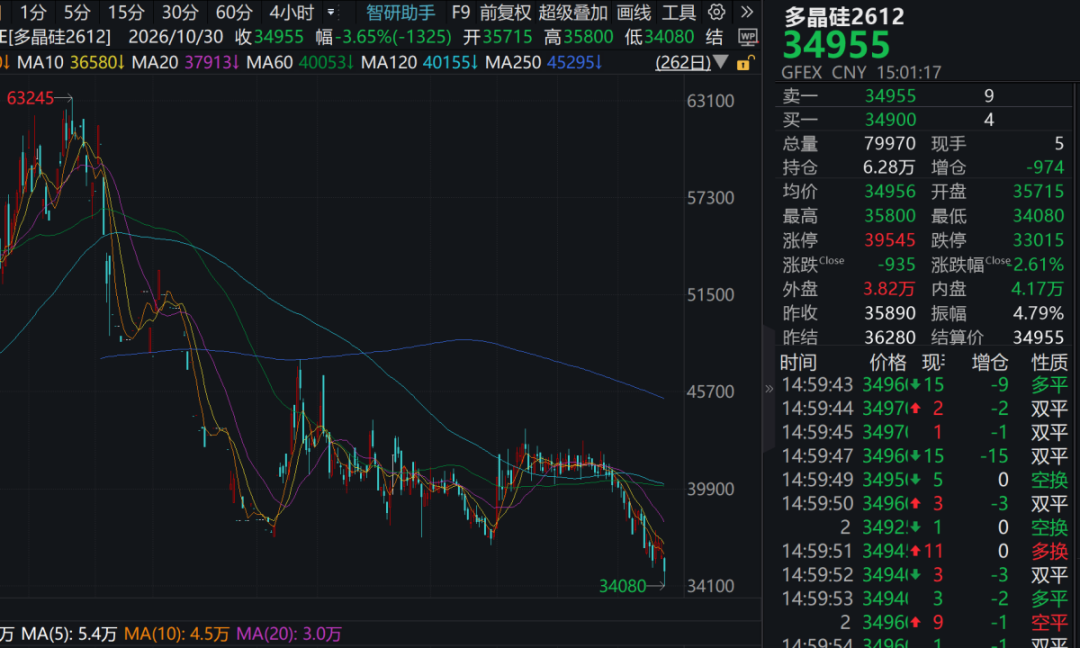Click the 14:59:43 trade tick row
Image resolution: width=1080 pixels, height=648 pixels.
click(x=924, y=385)
